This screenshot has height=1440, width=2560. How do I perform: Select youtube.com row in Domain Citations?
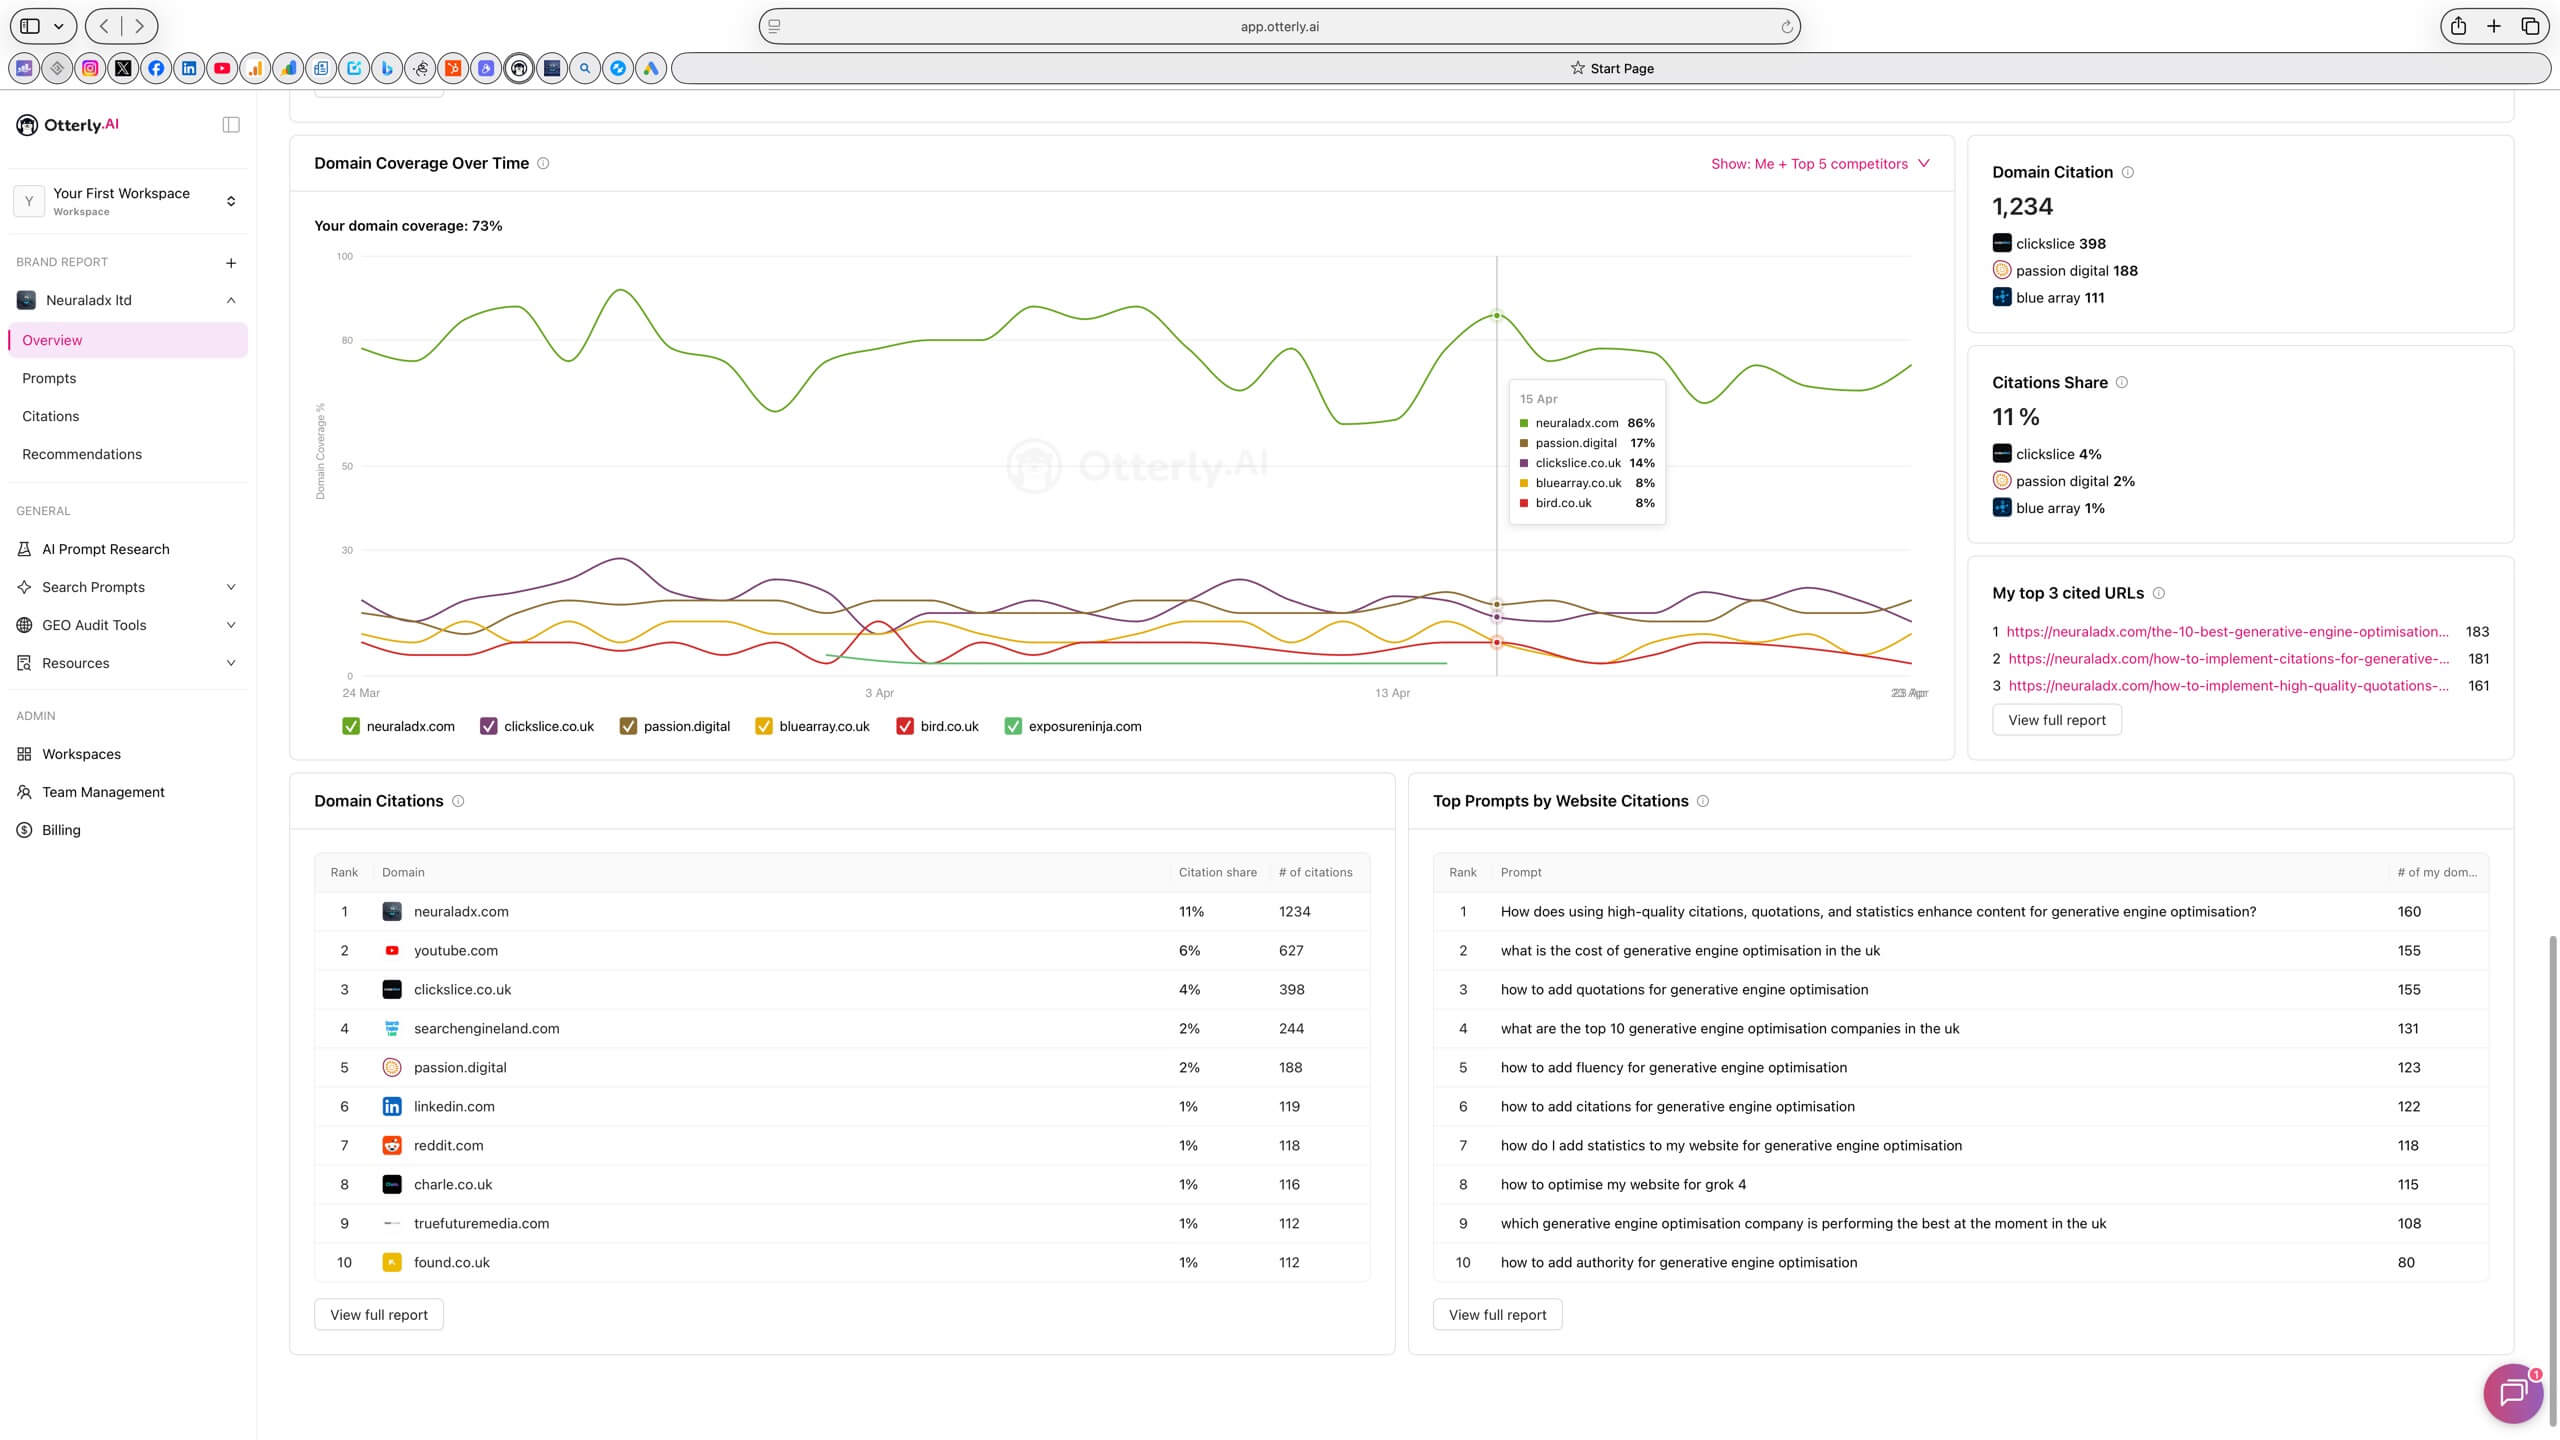click(842, 951)
